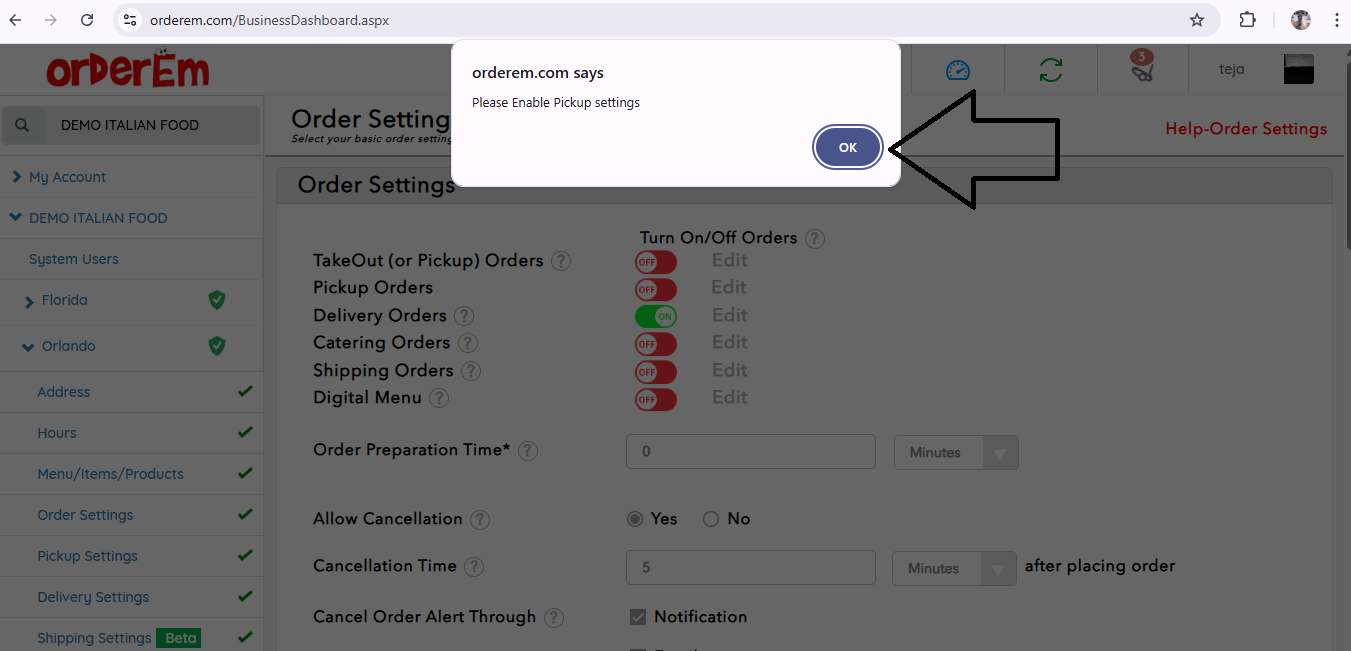Screen dimensions: 1351x651
Task: Uncheck the Notification checkbox
Action: click(x=637, y=617)
